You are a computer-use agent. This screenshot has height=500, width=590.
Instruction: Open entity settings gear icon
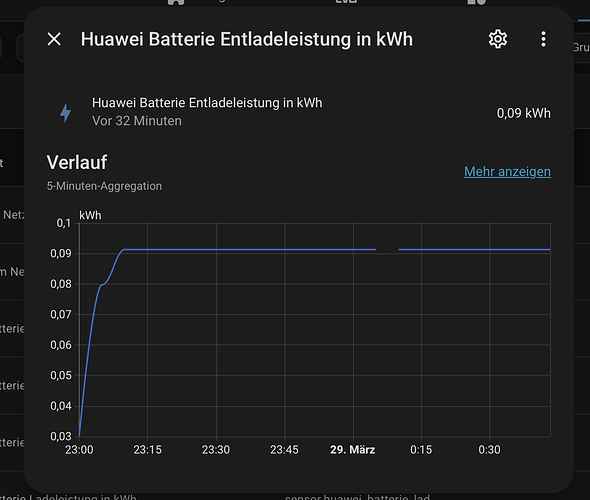[498, 39]
